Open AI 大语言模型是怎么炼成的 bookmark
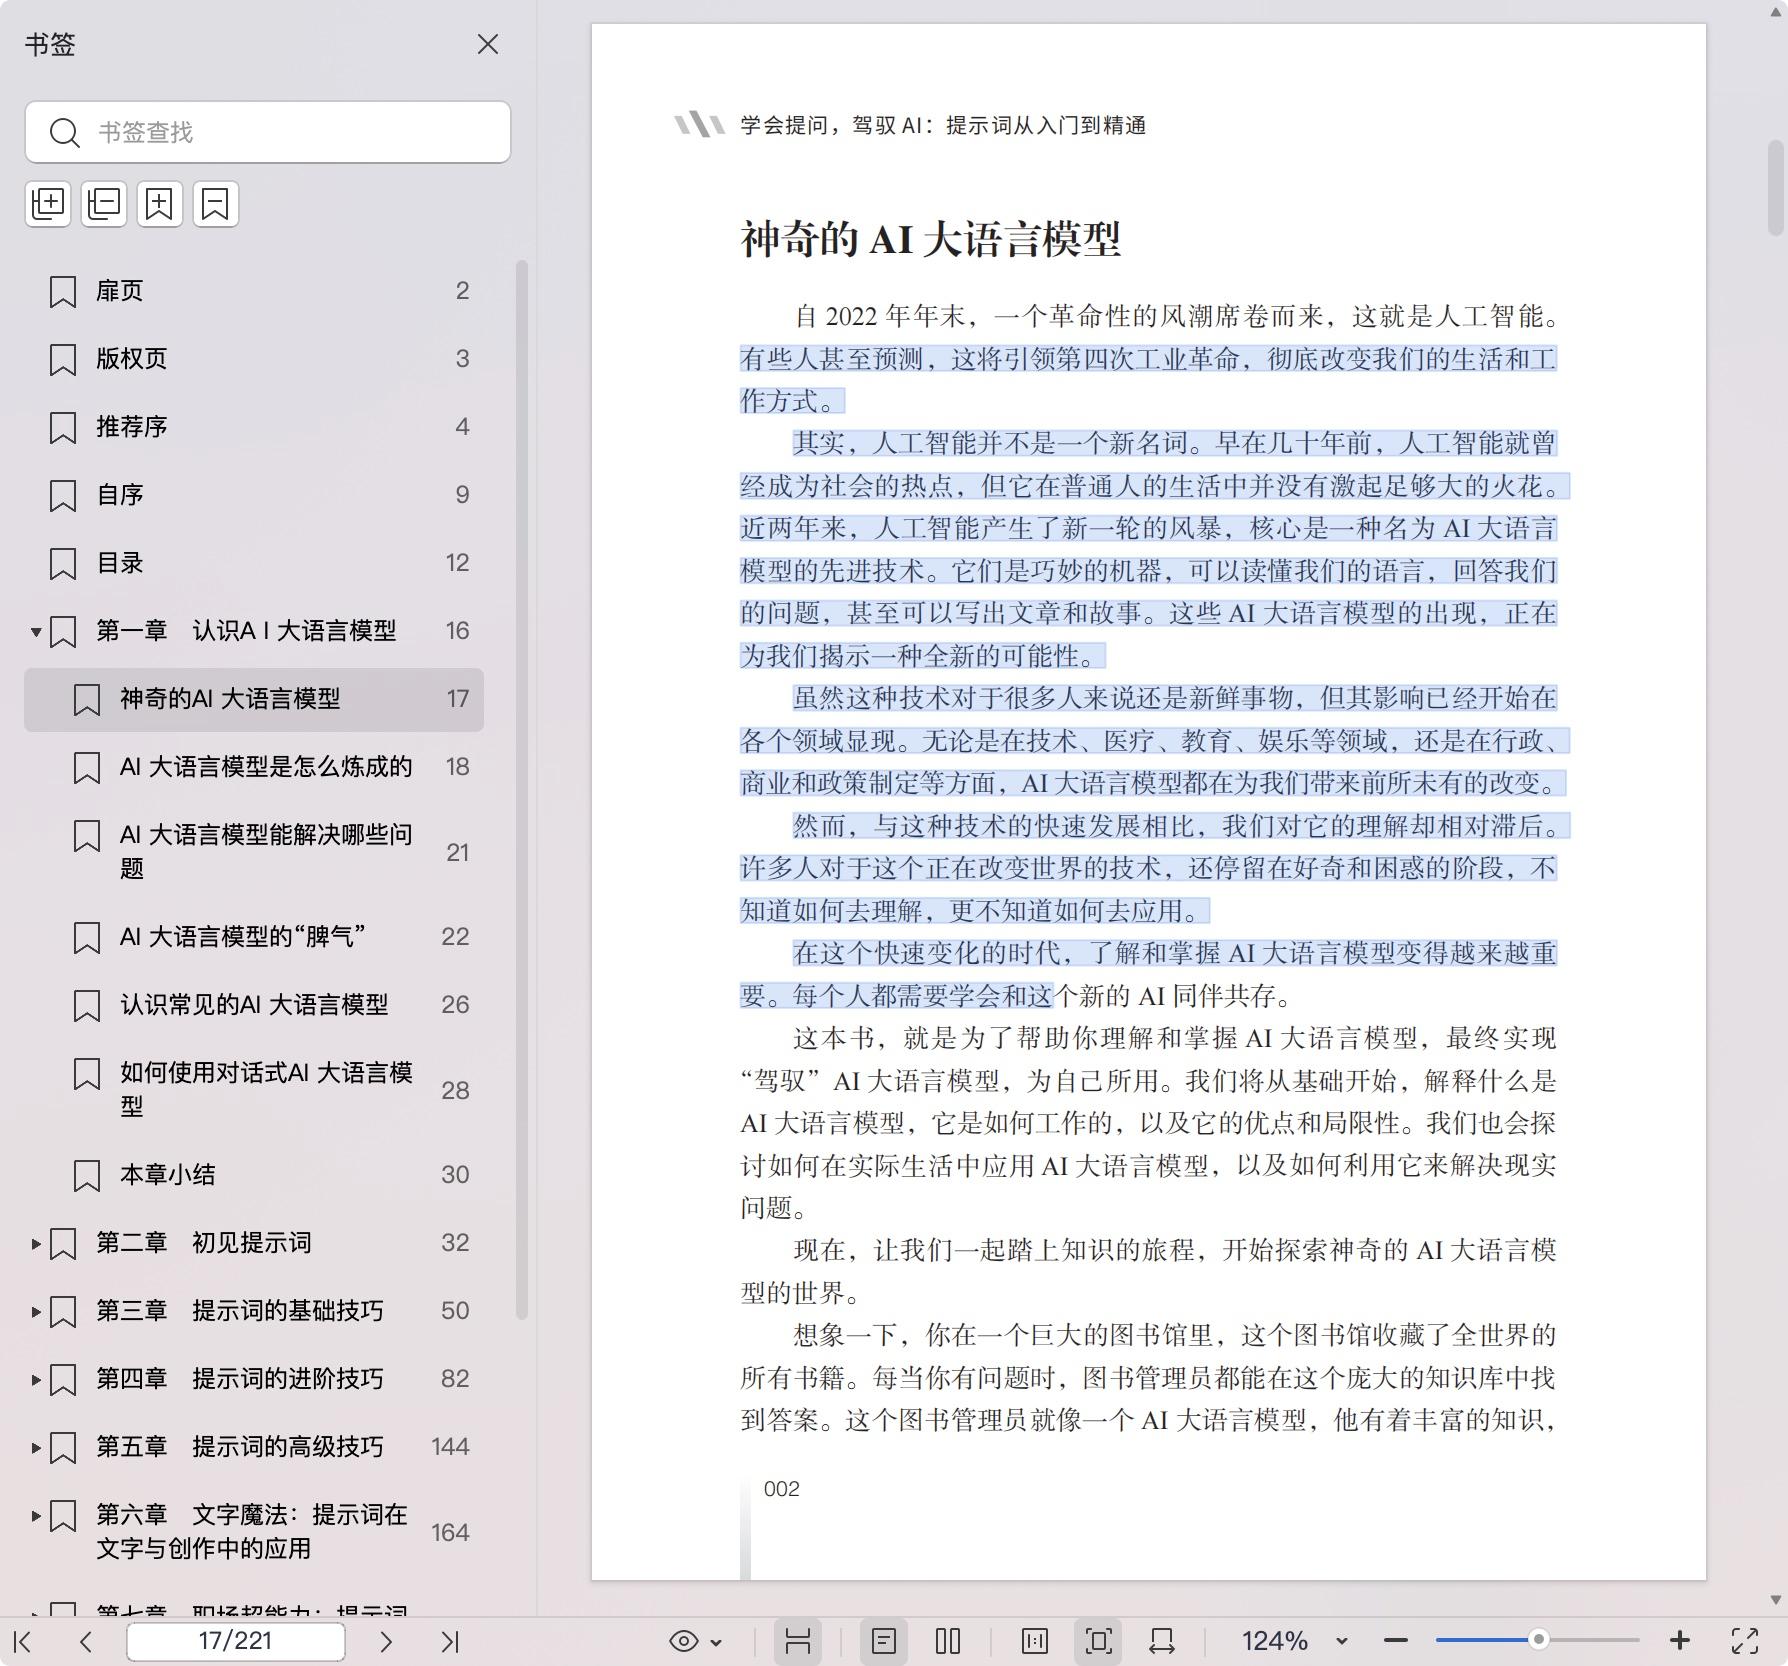This screenshot has height=1666, width=1788. [x=254, y=767]
